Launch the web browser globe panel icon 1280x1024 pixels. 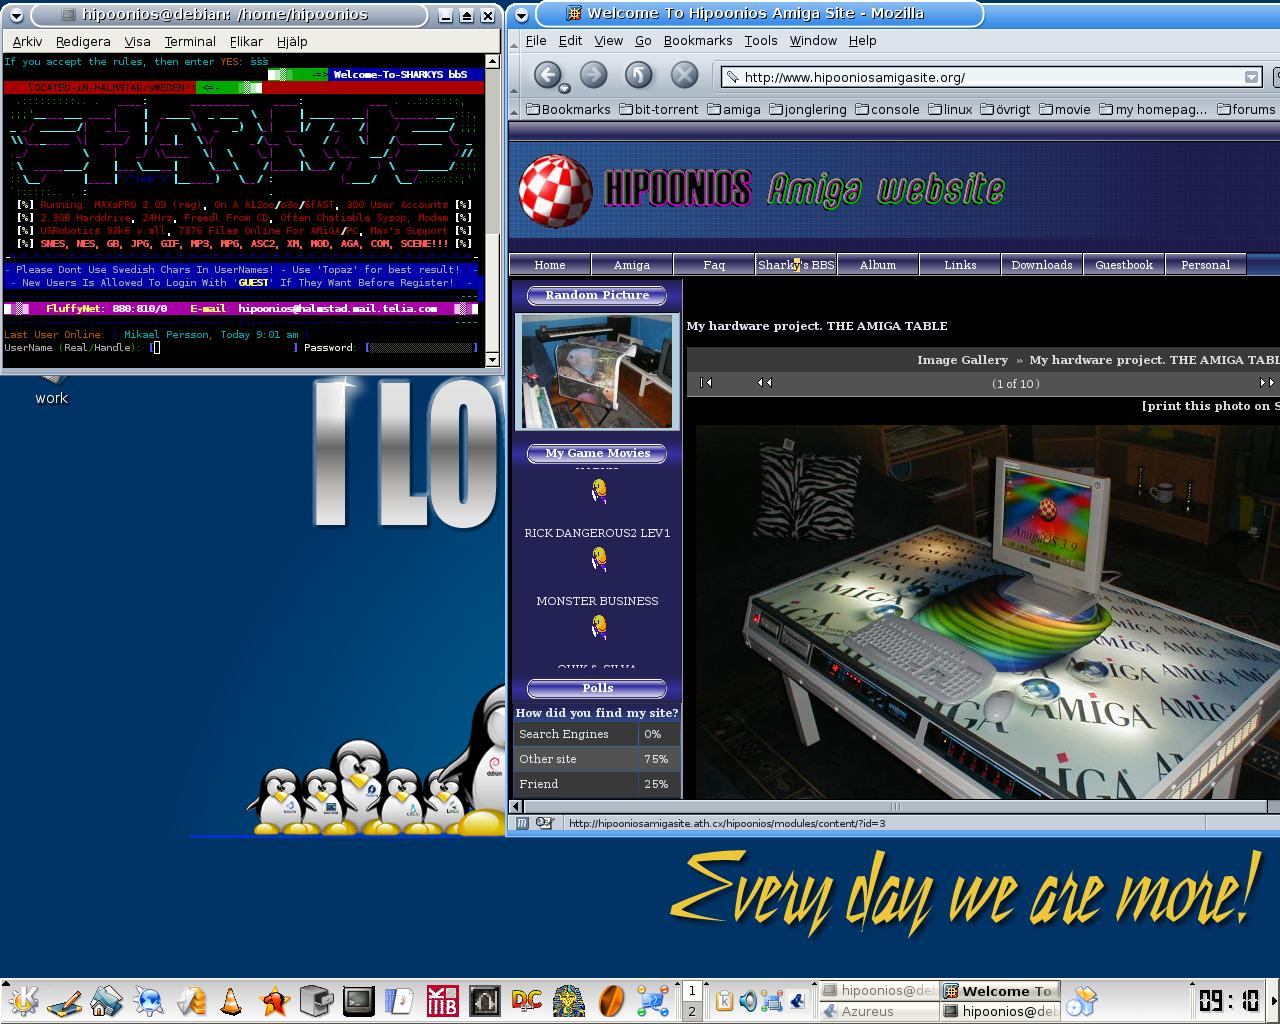pyautogui.click(x=149, y=1000)
